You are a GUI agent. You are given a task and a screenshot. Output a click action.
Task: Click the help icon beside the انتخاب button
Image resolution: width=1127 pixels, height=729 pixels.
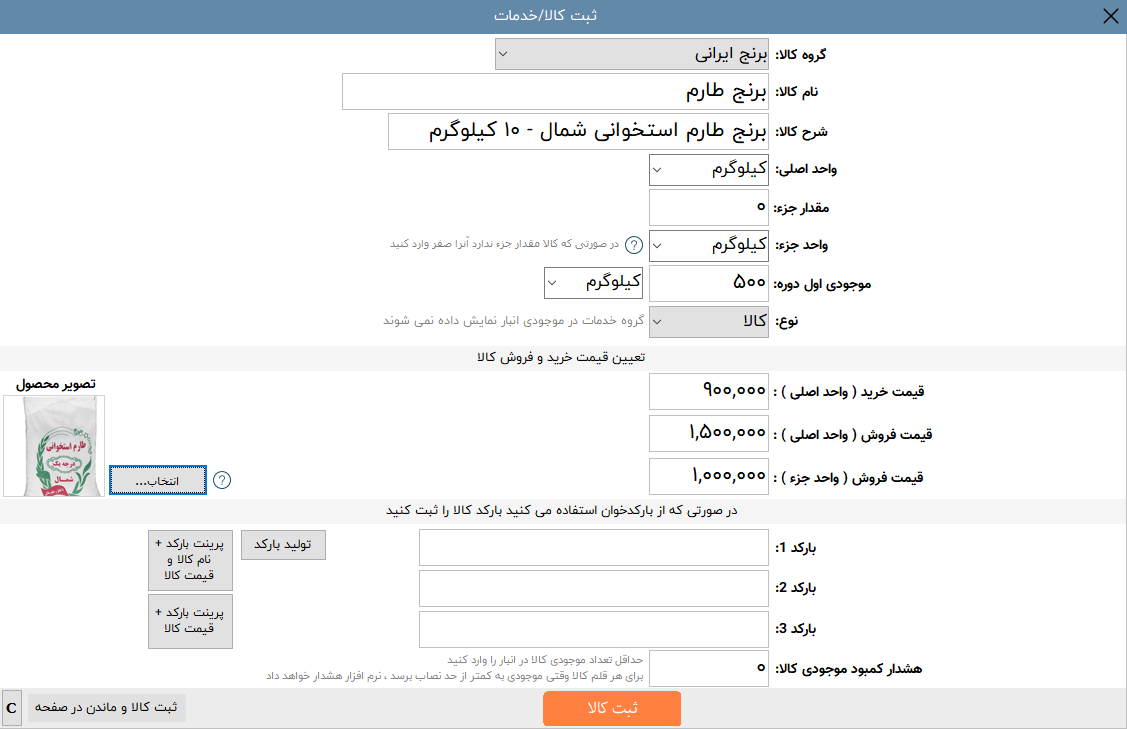222,480
